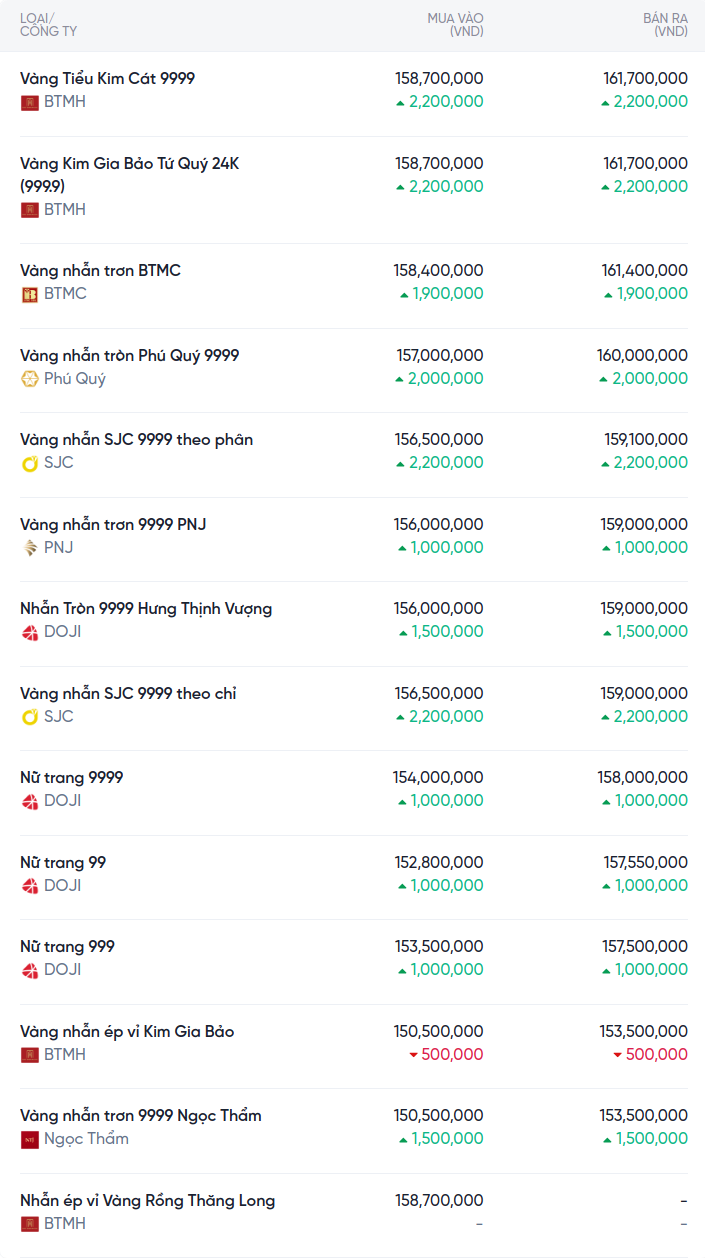705x1258 pixels.
Task: Click SJC logo under Vàng nhẫn SJC theo phân
Action: (30, 463)
